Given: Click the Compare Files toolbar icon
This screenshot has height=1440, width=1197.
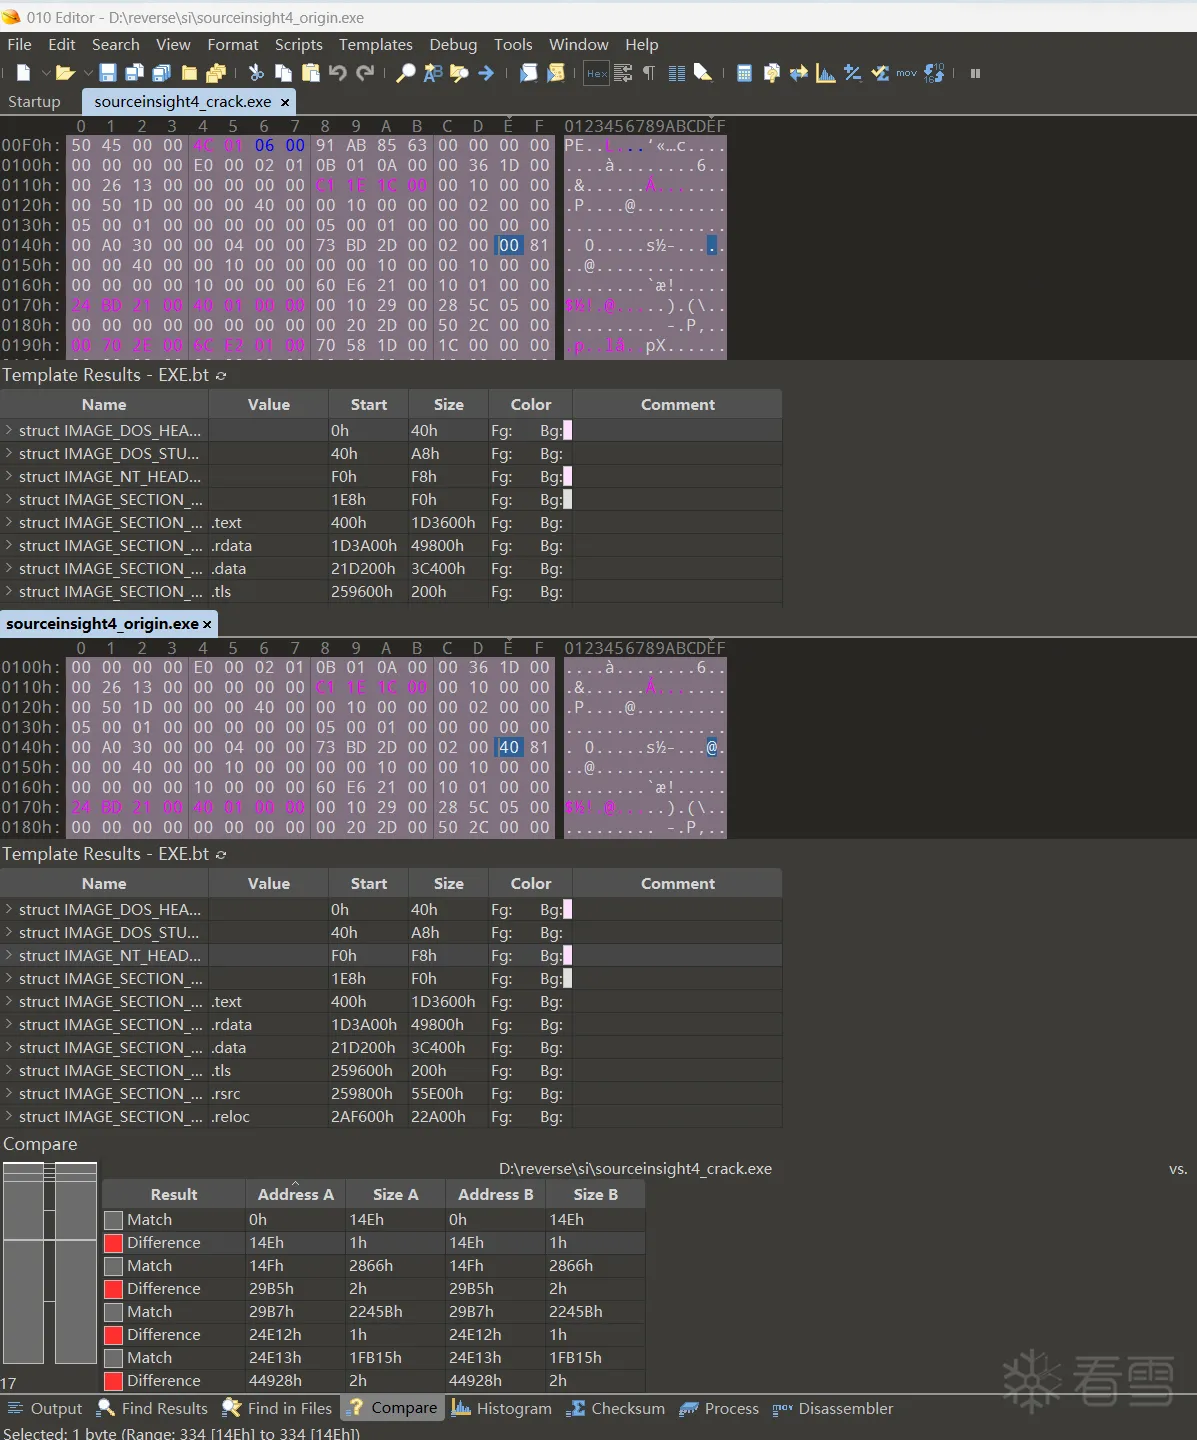Looking at the screenshot, I should click(x=772, y=73).
